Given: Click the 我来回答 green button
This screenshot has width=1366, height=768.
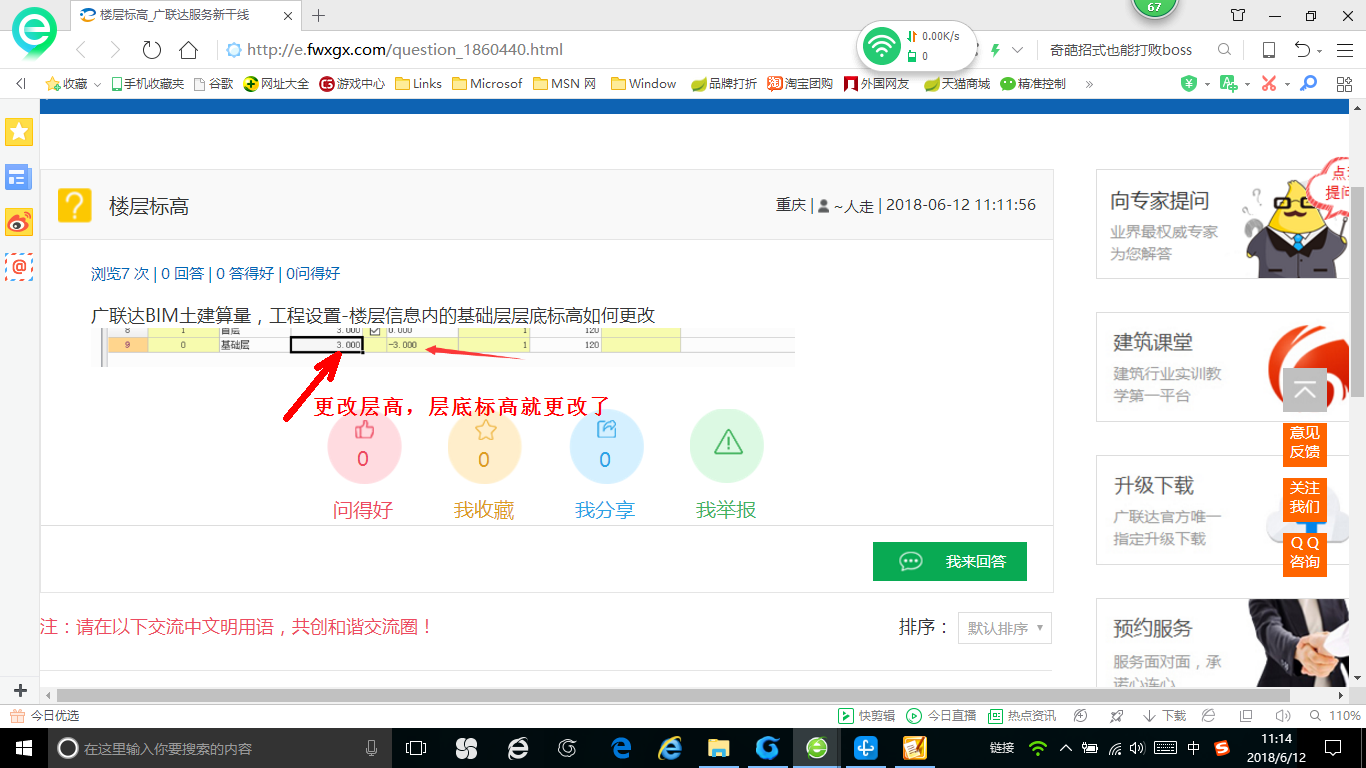Looking at the screenshot, I should [x=950, y=562].
